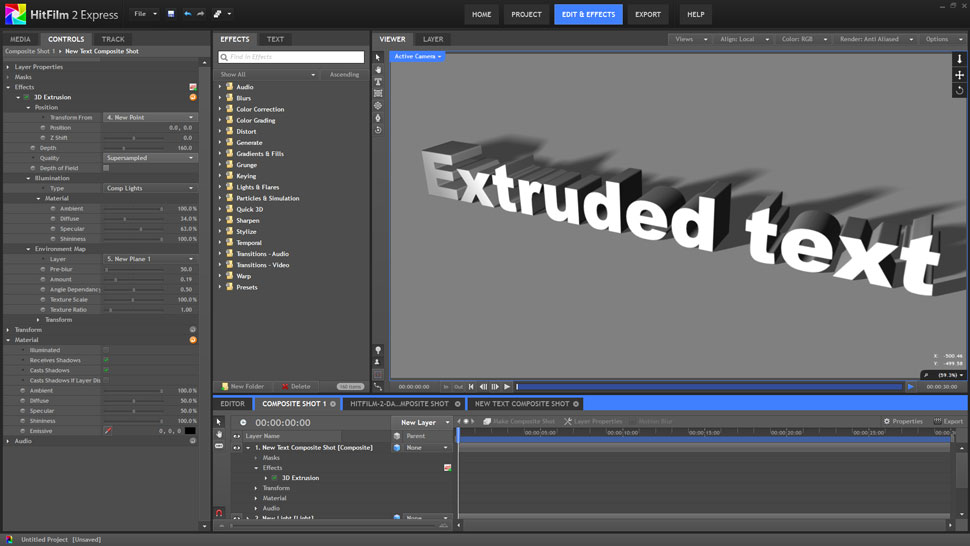Select the Hand tool in the viewer toolbar
970x546 pixels.
pos(378,70)
